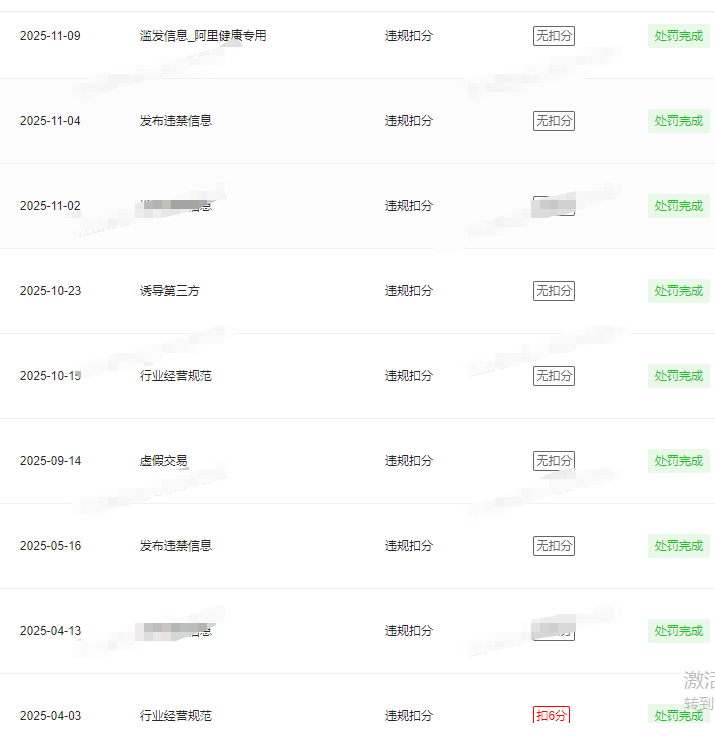Open 发布违禁信息 entry dated 2025-05-16
This screenshot has width=715, height=736.
pyautogui.click(x=176, y=546)
